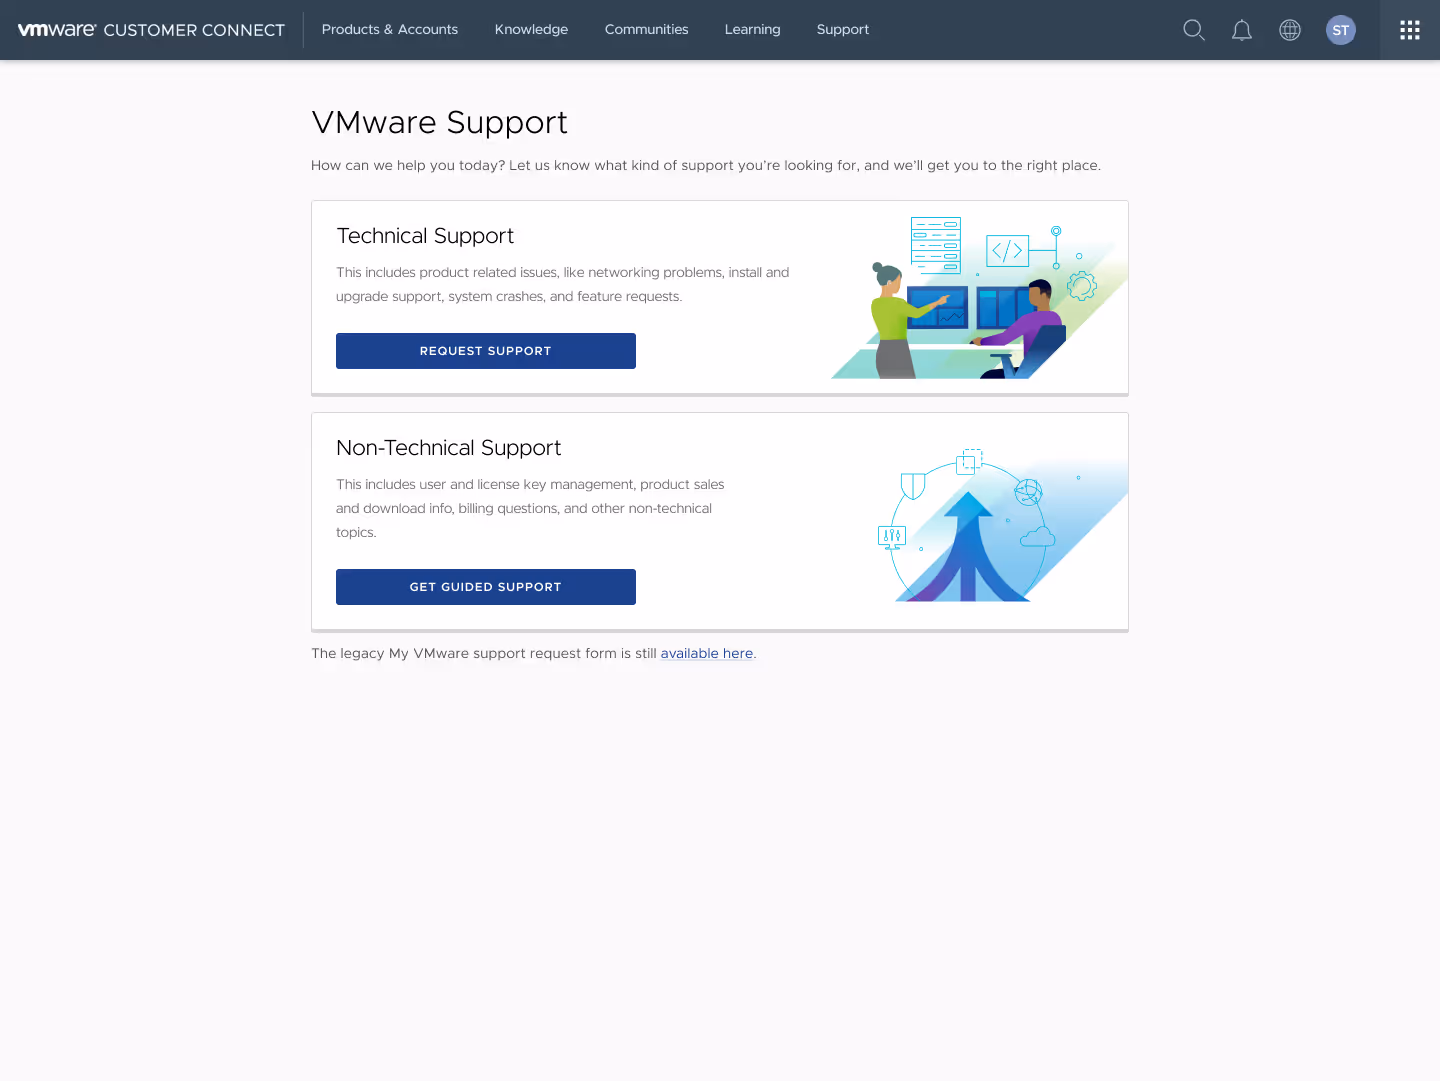Click the 'user and license key management' description
The image size is (1440, 1081).
coord(530,508)
